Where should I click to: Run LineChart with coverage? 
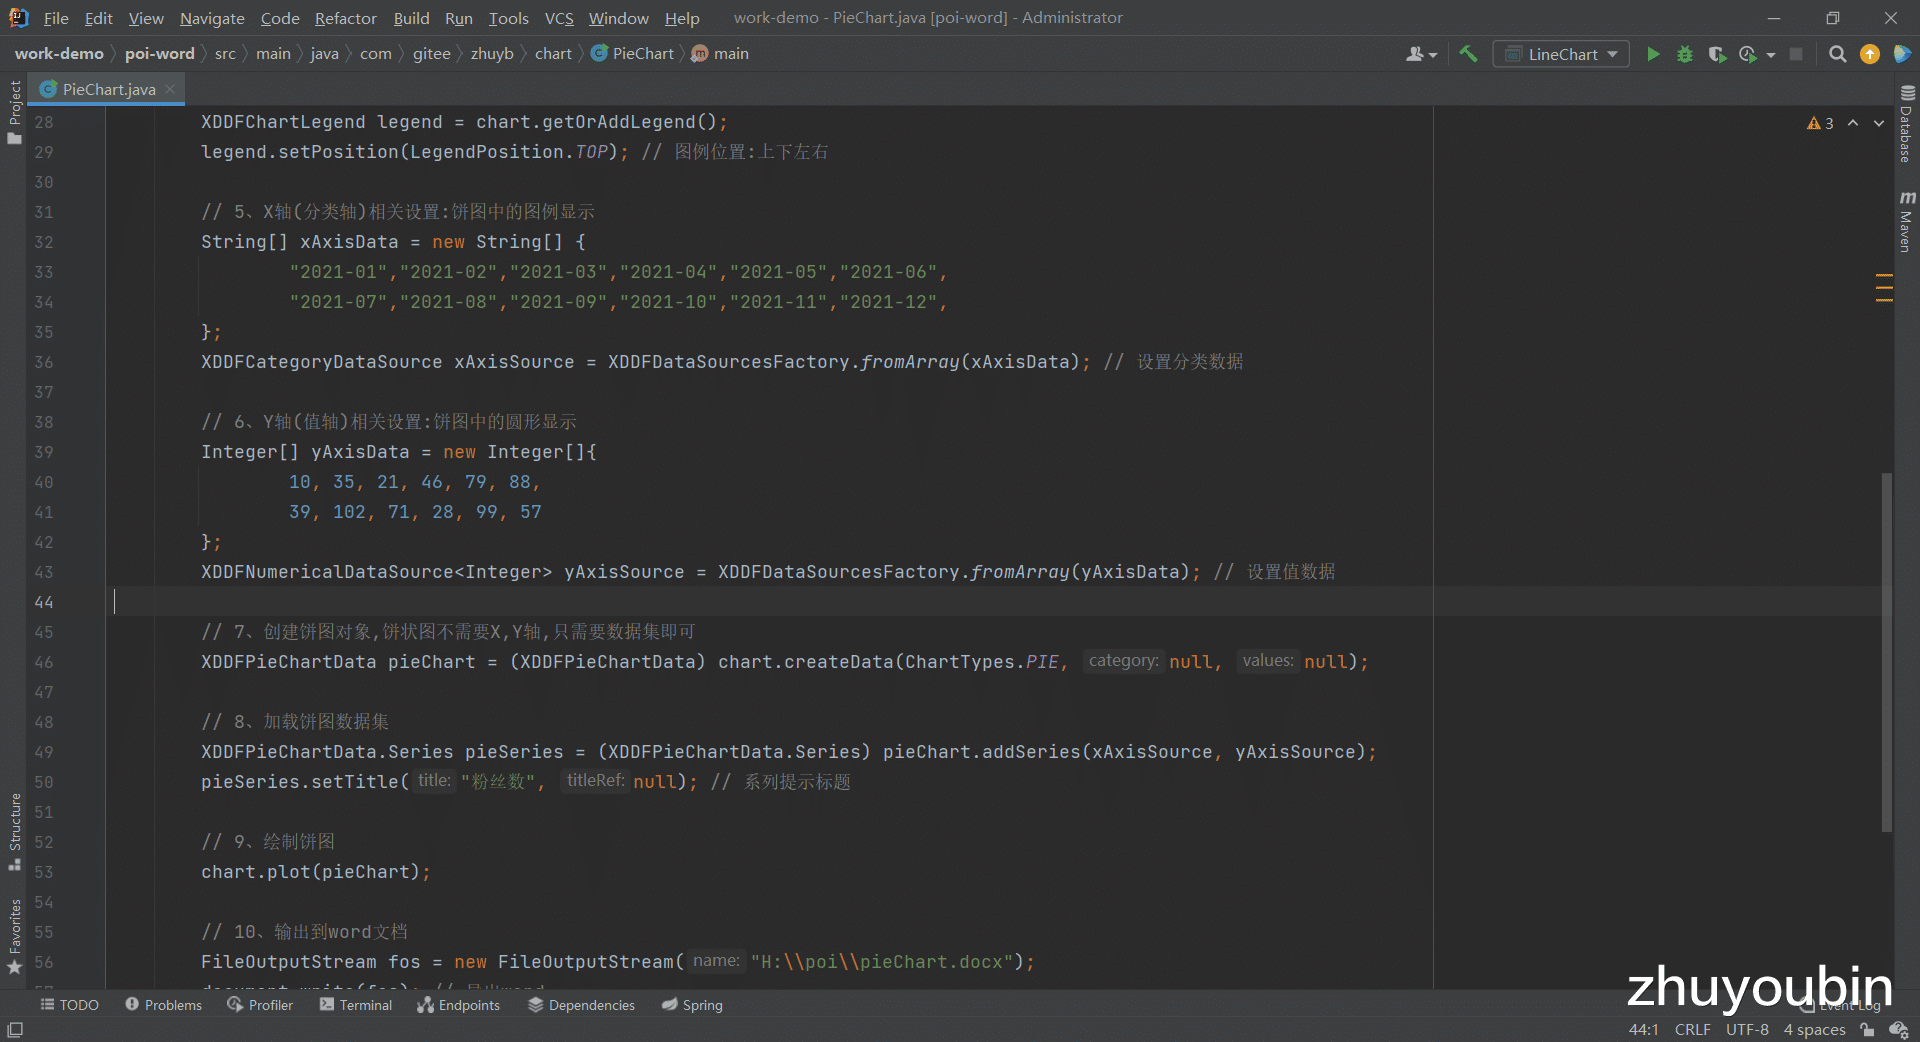[x=1717, y=54]
